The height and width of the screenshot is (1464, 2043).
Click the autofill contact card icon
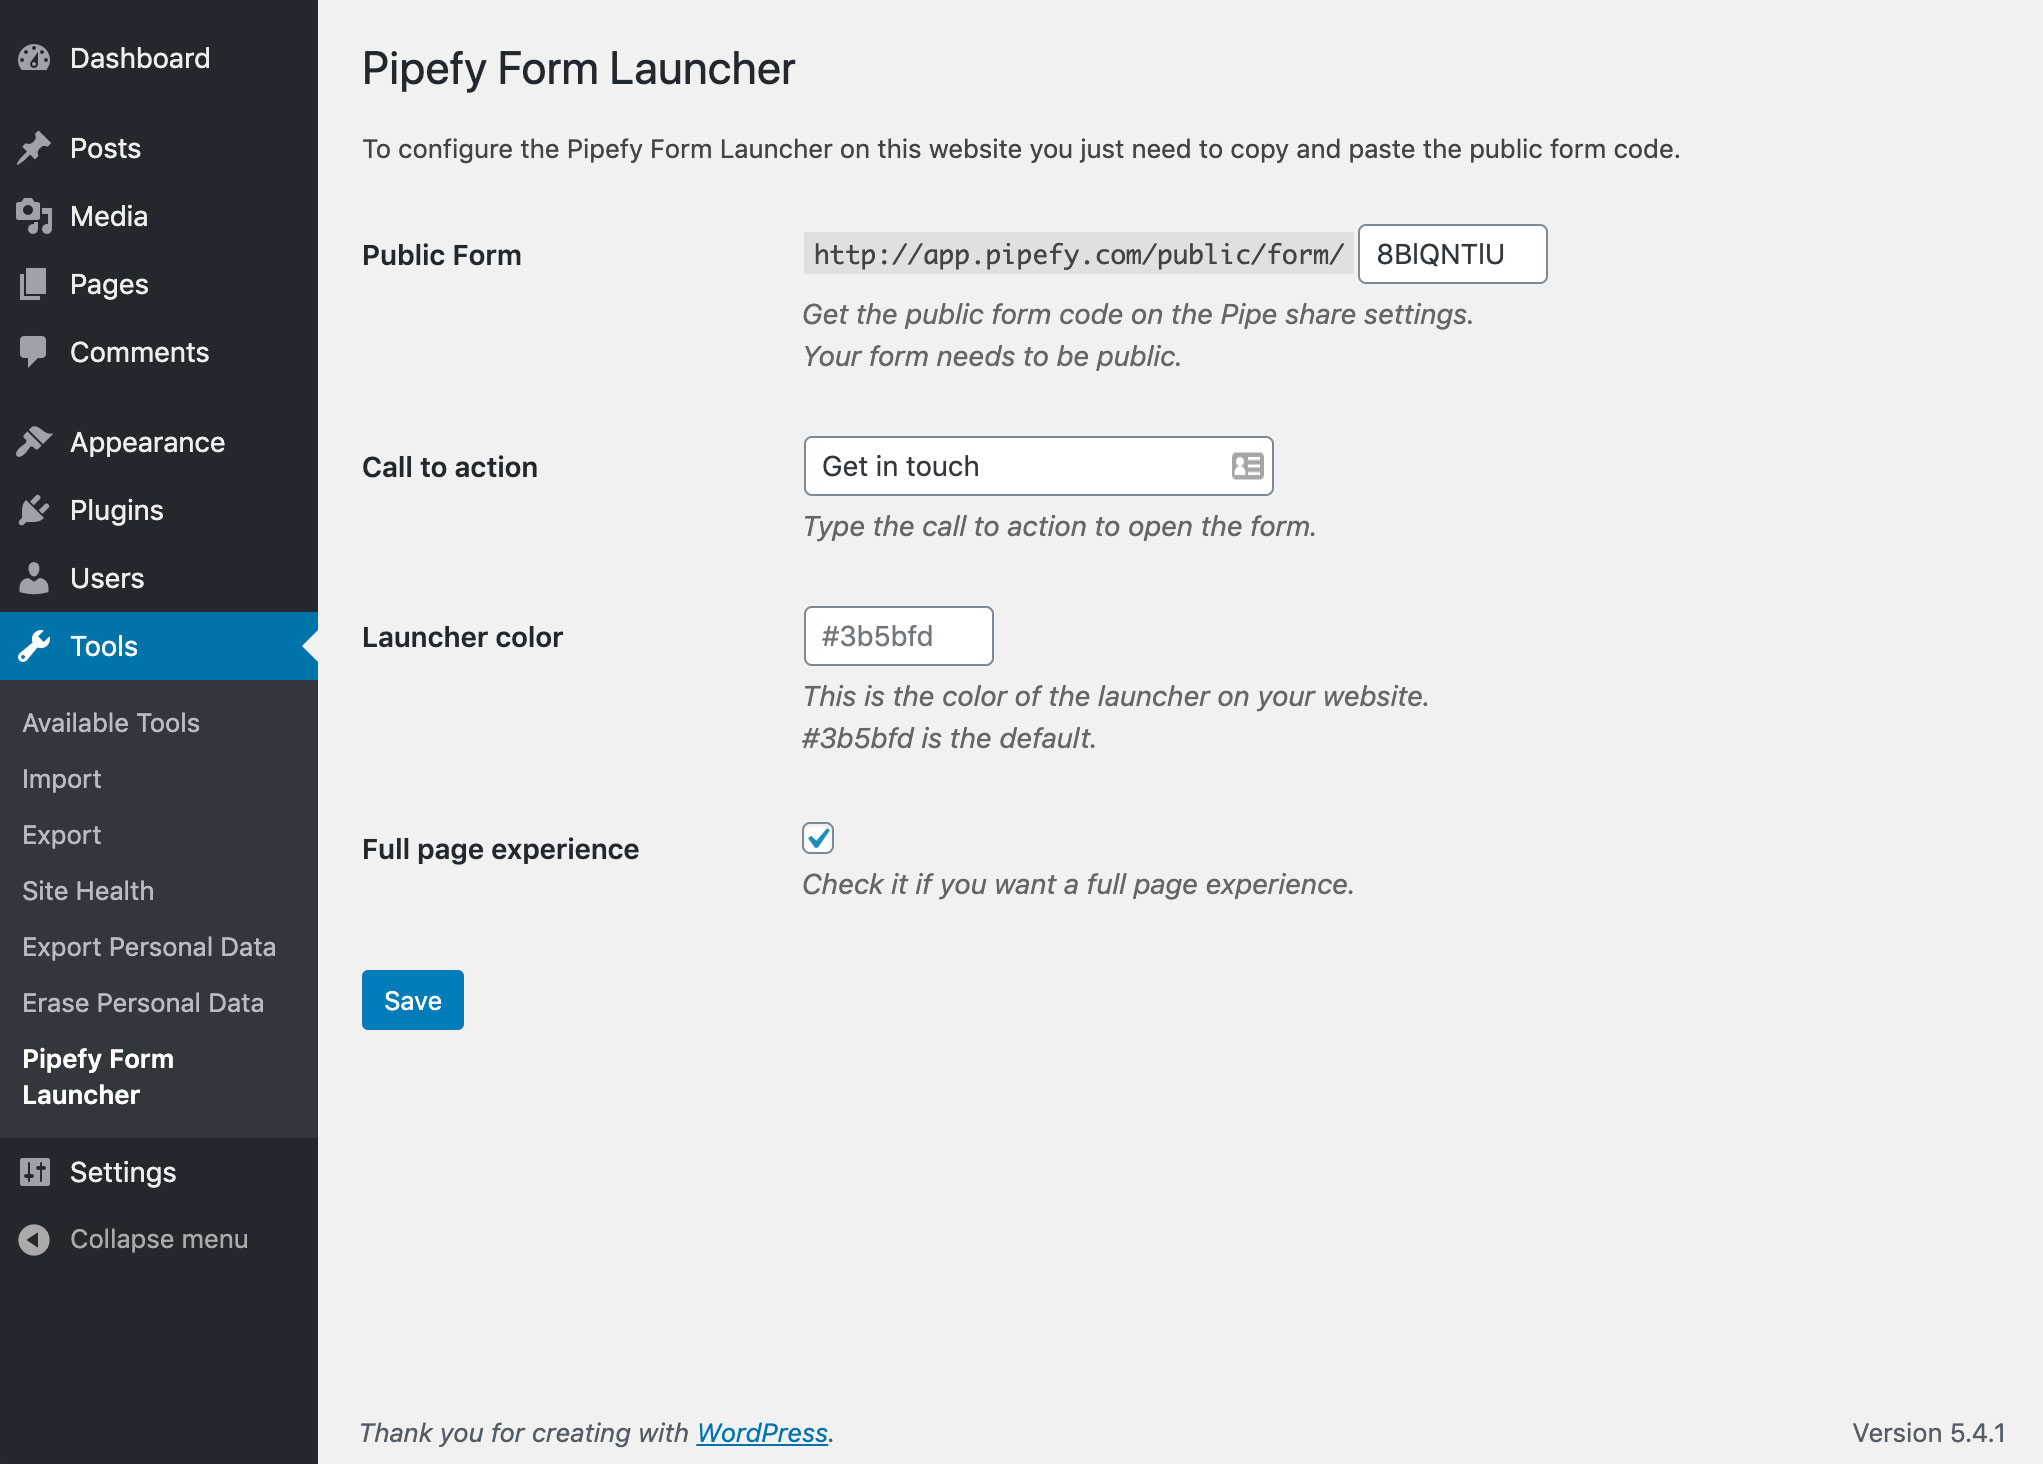[x=1247, y=466]
